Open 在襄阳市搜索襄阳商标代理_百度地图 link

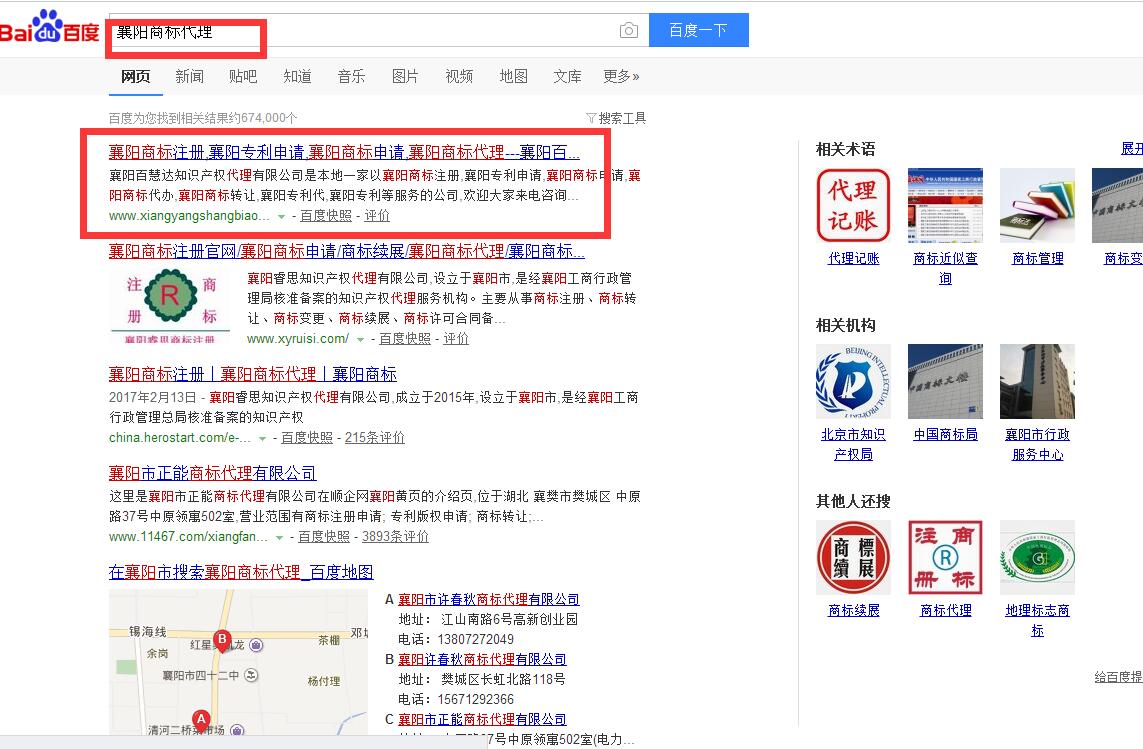pos(241,572)
